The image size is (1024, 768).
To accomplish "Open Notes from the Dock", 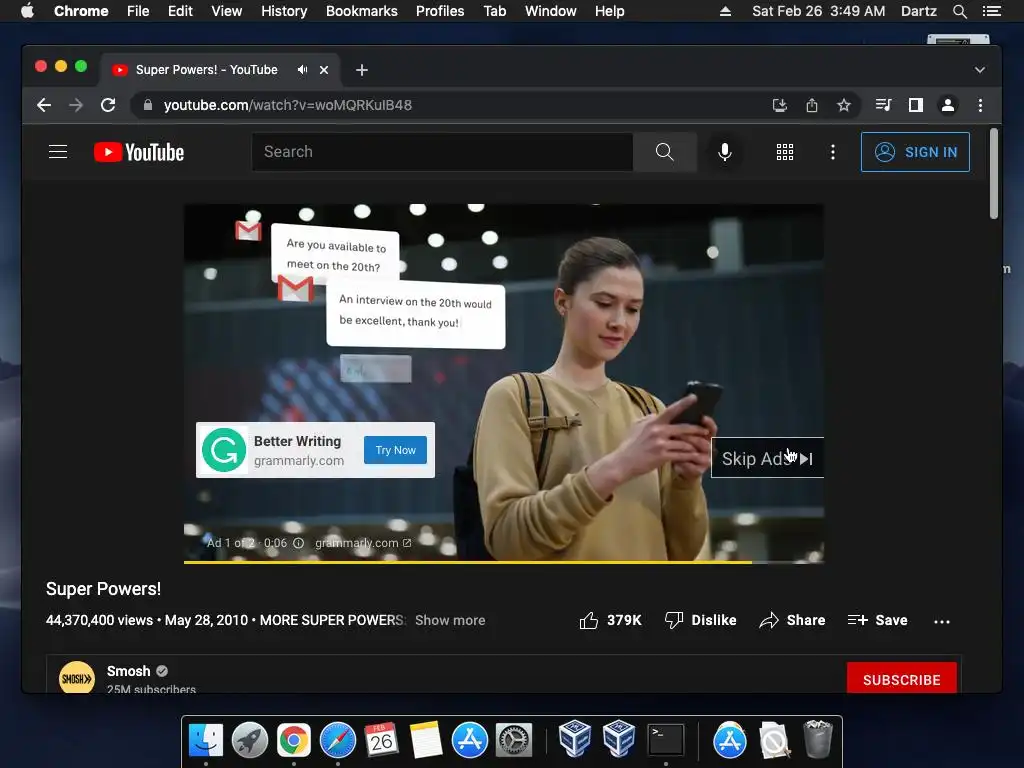I will click(x=426, y=741).
